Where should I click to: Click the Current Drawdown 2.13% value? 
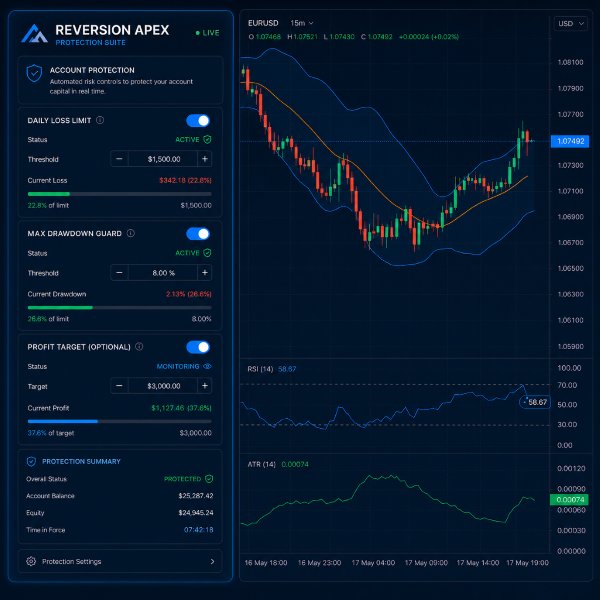188,294
